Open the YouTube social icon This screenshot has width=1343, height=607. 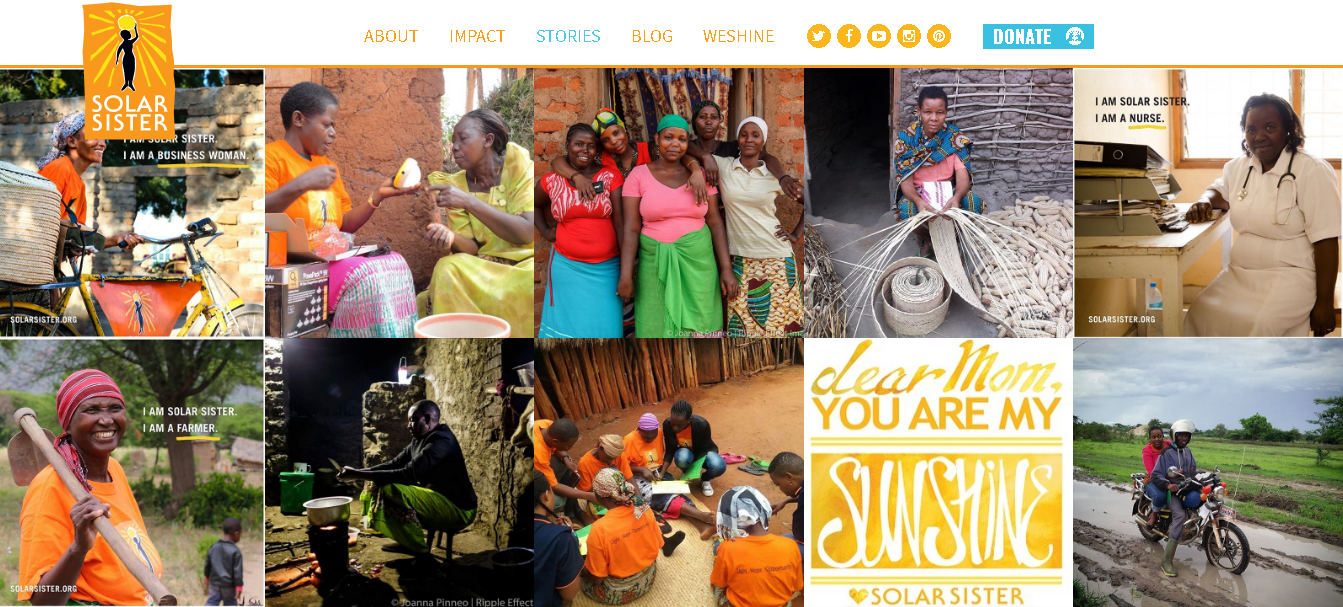click(x=879, y=36)
